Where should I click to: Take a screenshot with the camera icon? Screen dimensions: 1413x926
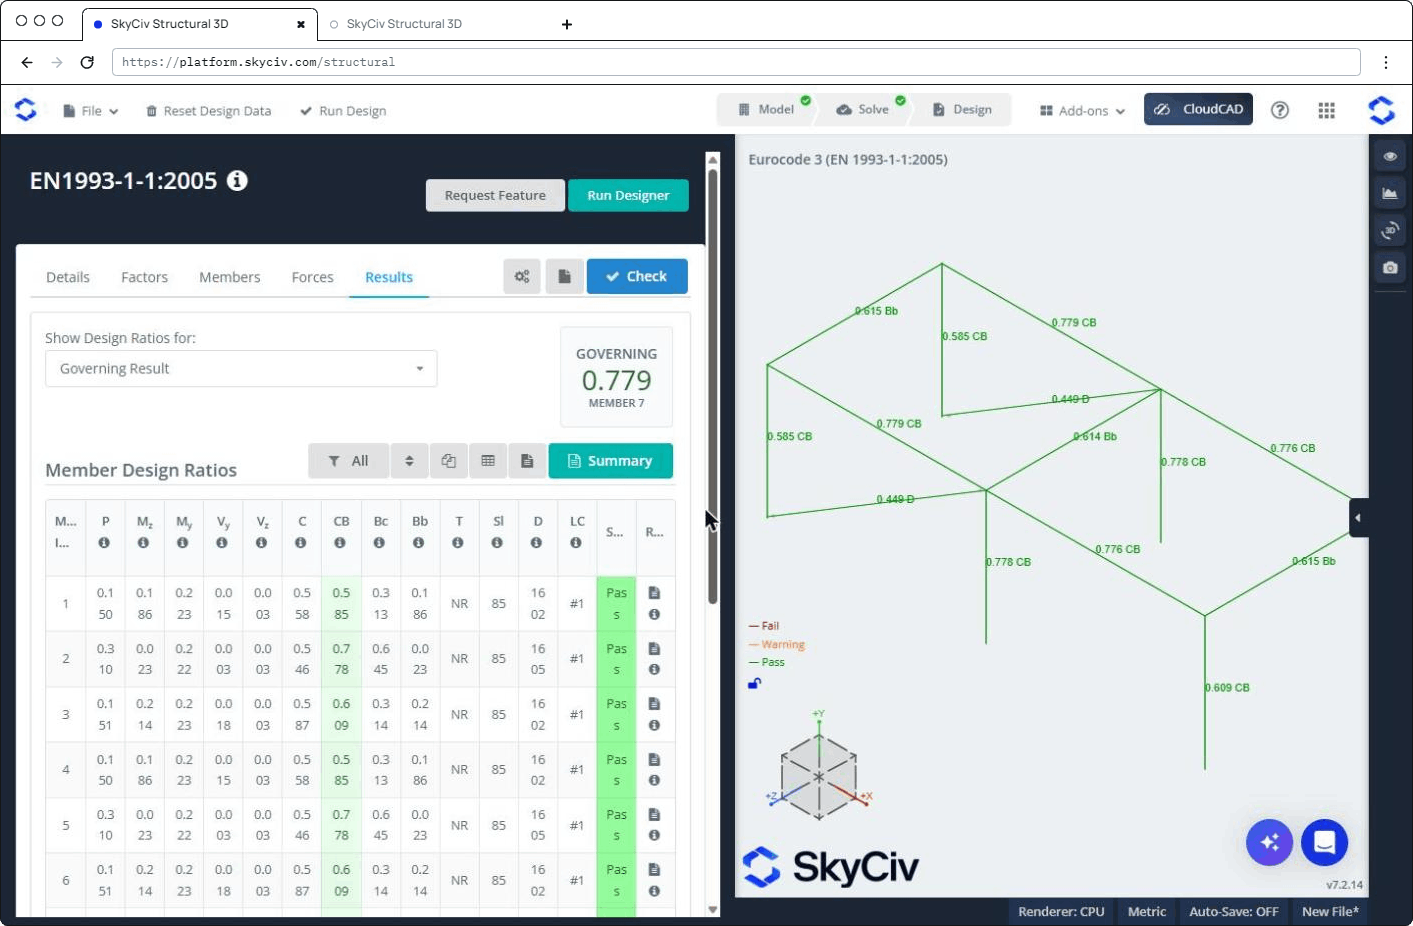(1390, 267)
